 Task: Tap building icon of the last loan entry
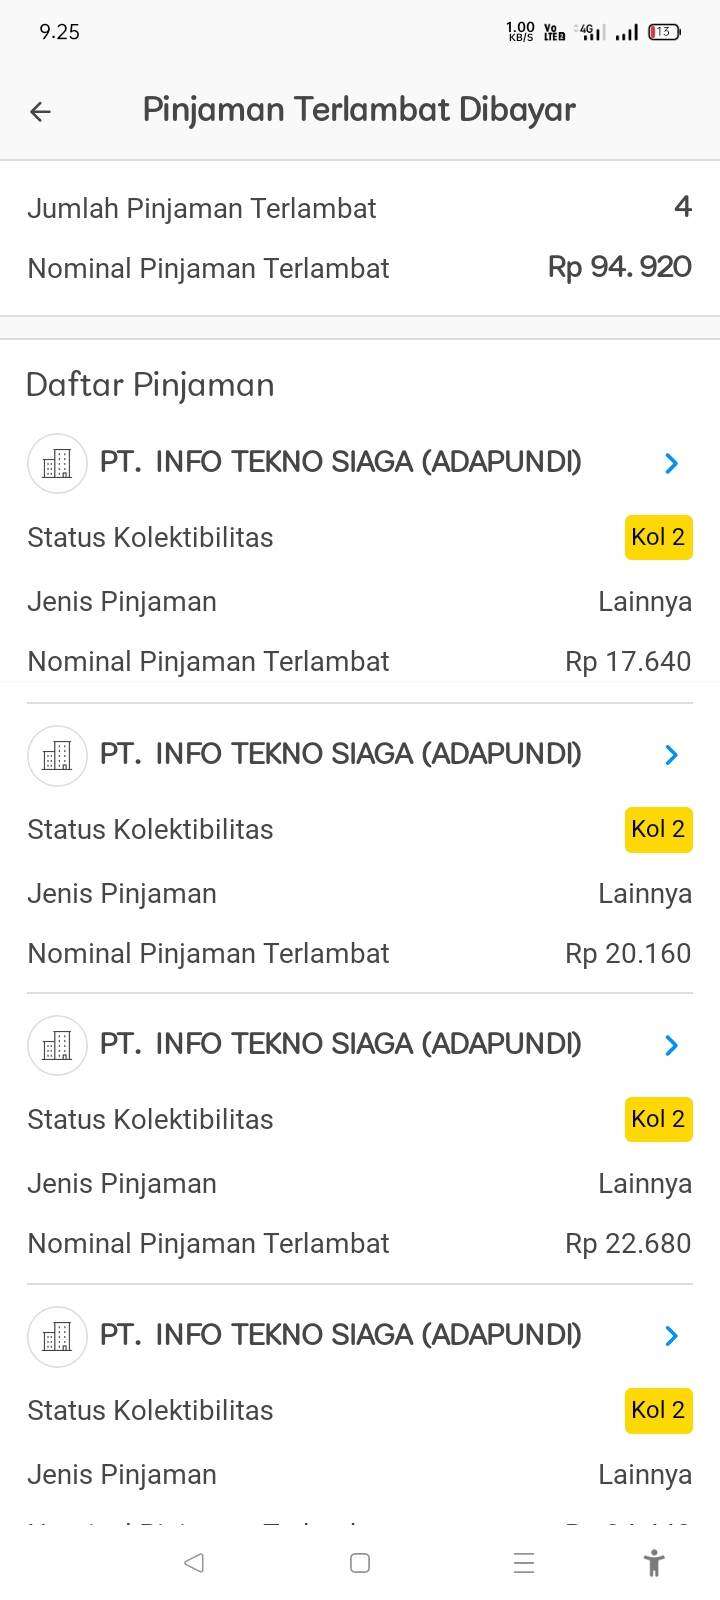click(57, 1336)
